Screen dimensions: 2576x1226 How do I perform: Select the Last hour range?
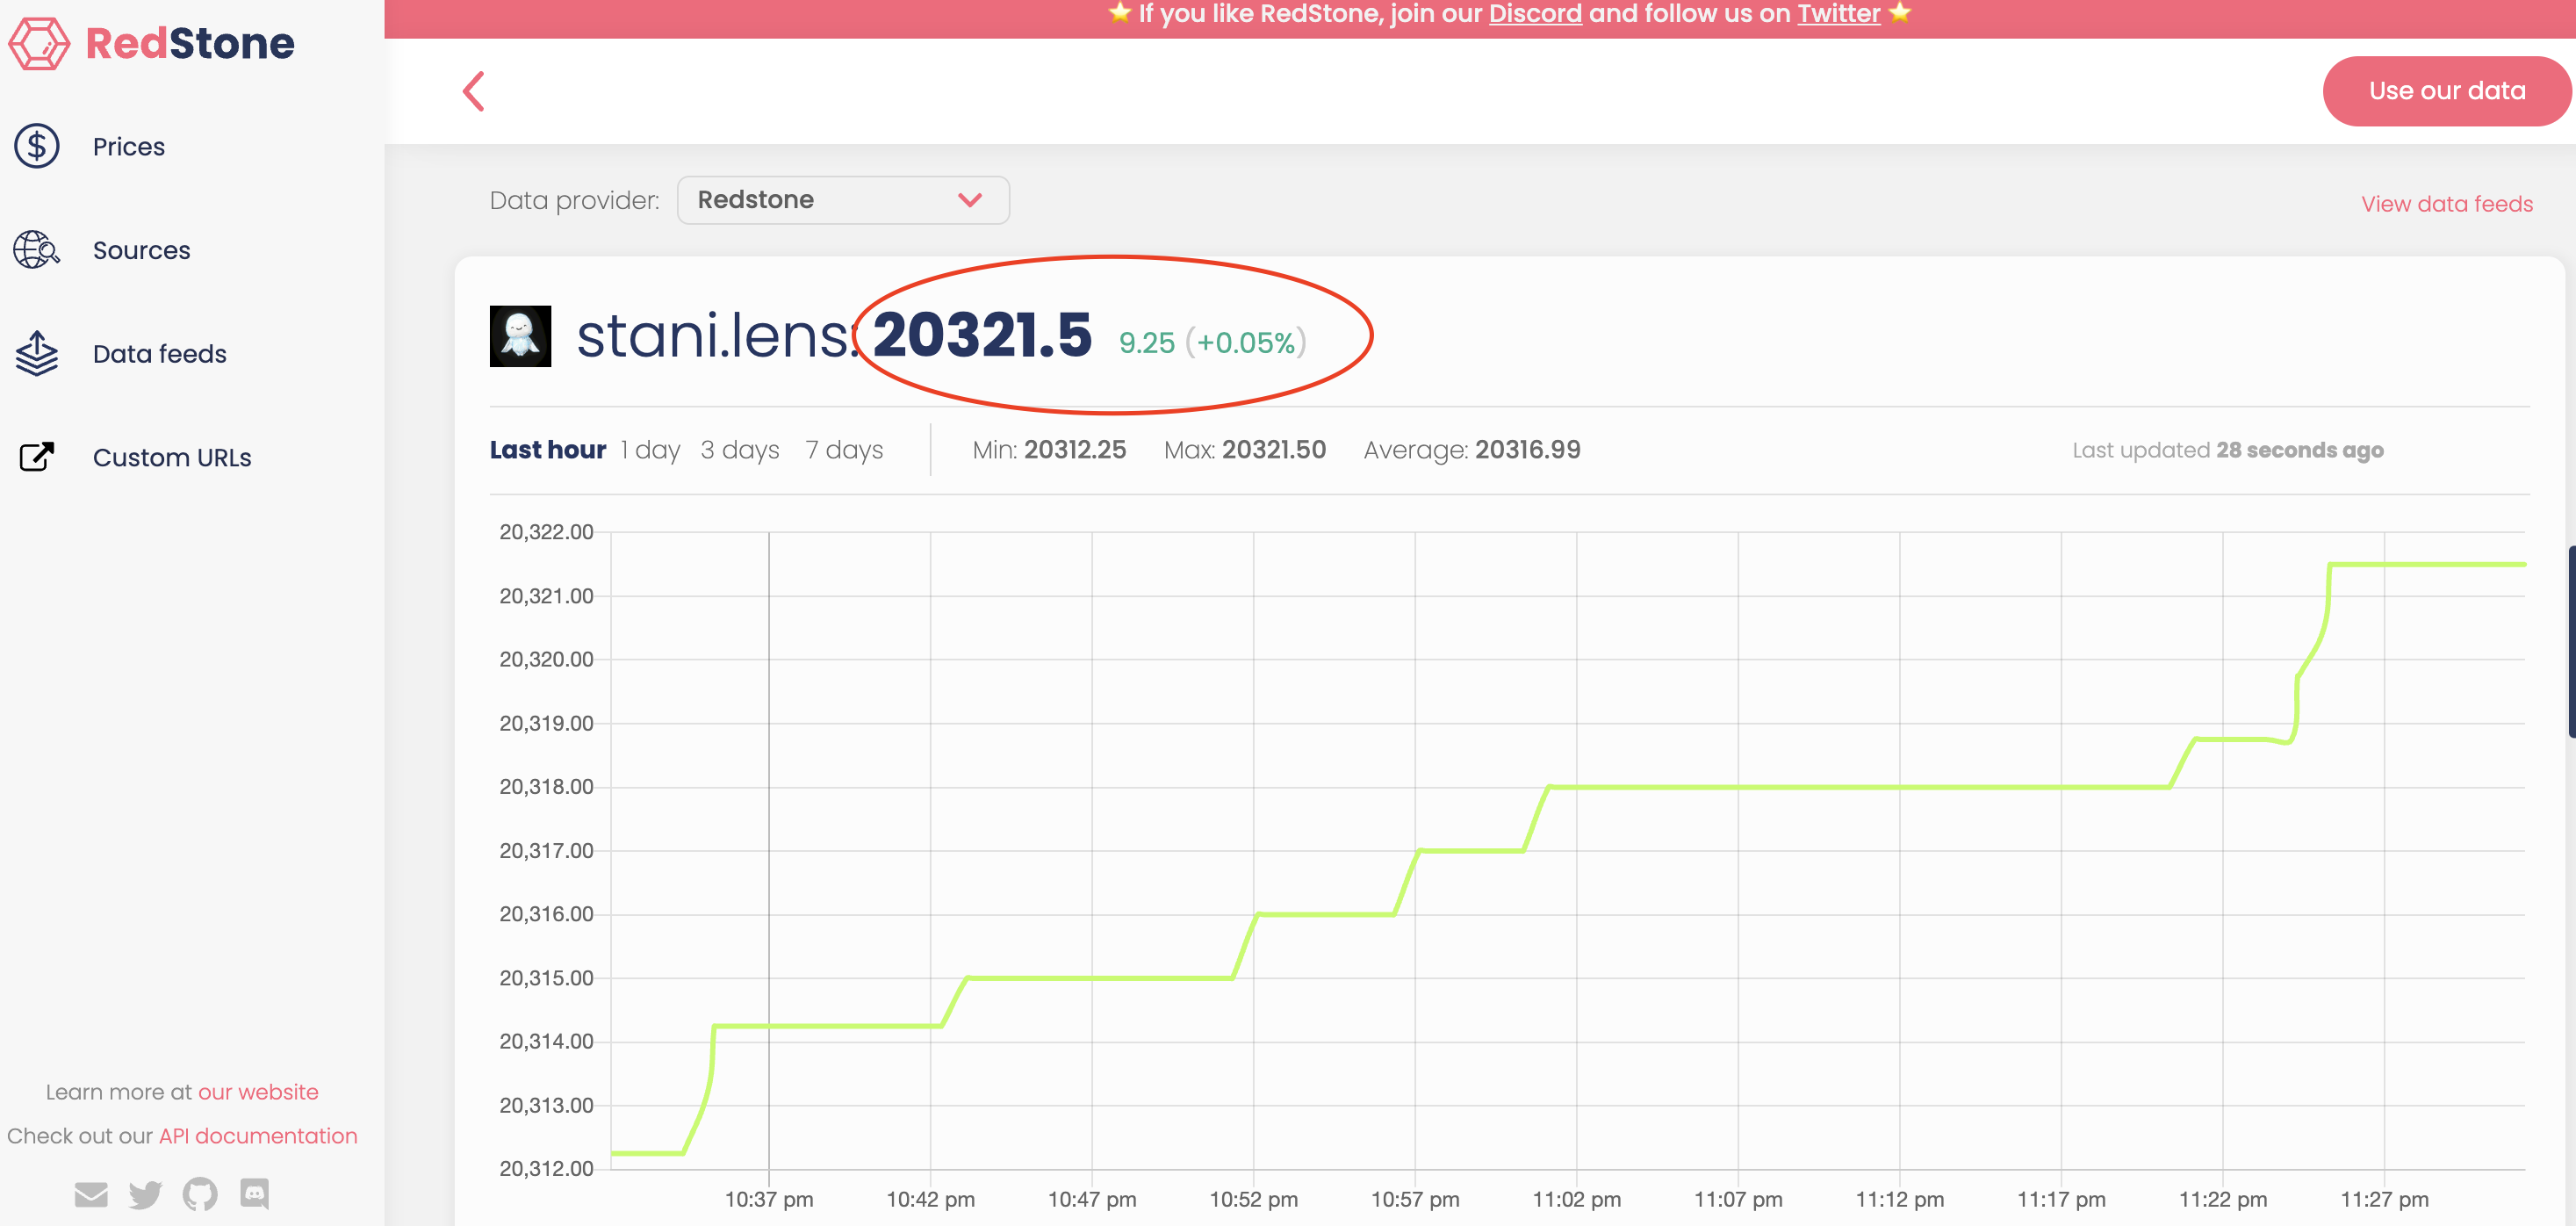click(x=547, y=450)
